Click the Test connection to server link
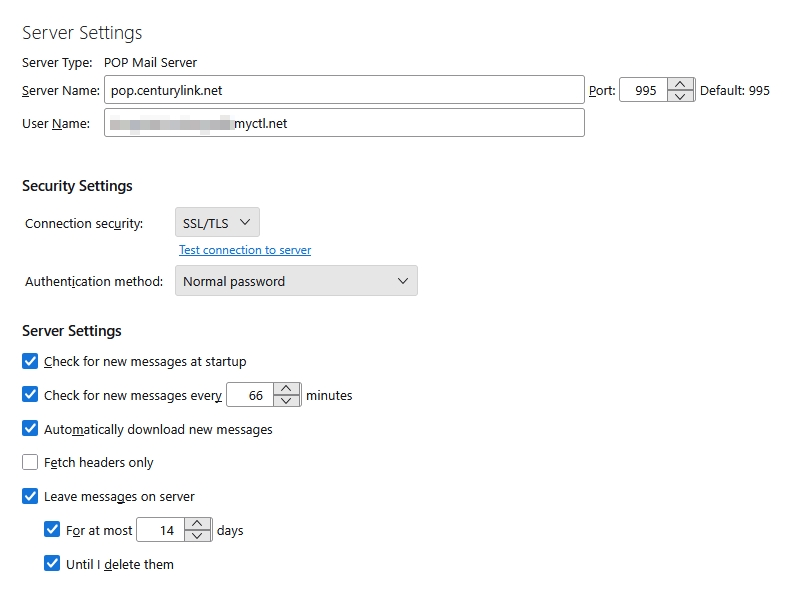This screenshot has height=594, width=798. [x=245, y=250]
